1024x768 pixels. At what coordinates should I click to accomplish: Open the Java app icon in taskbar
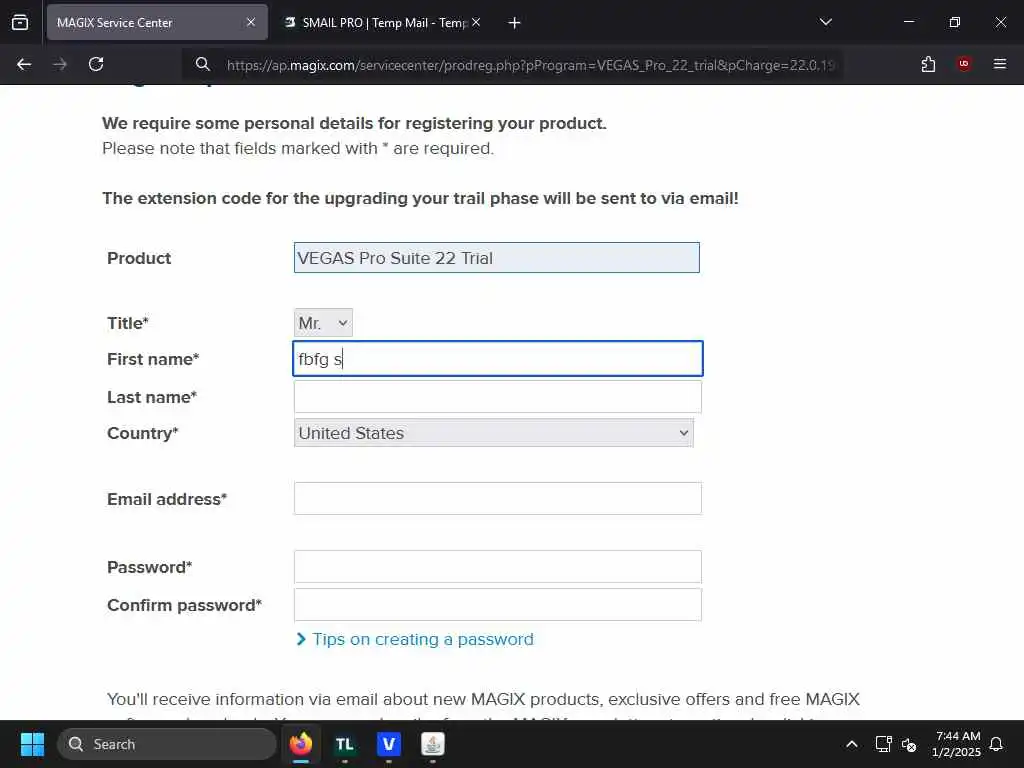(432, 744)
